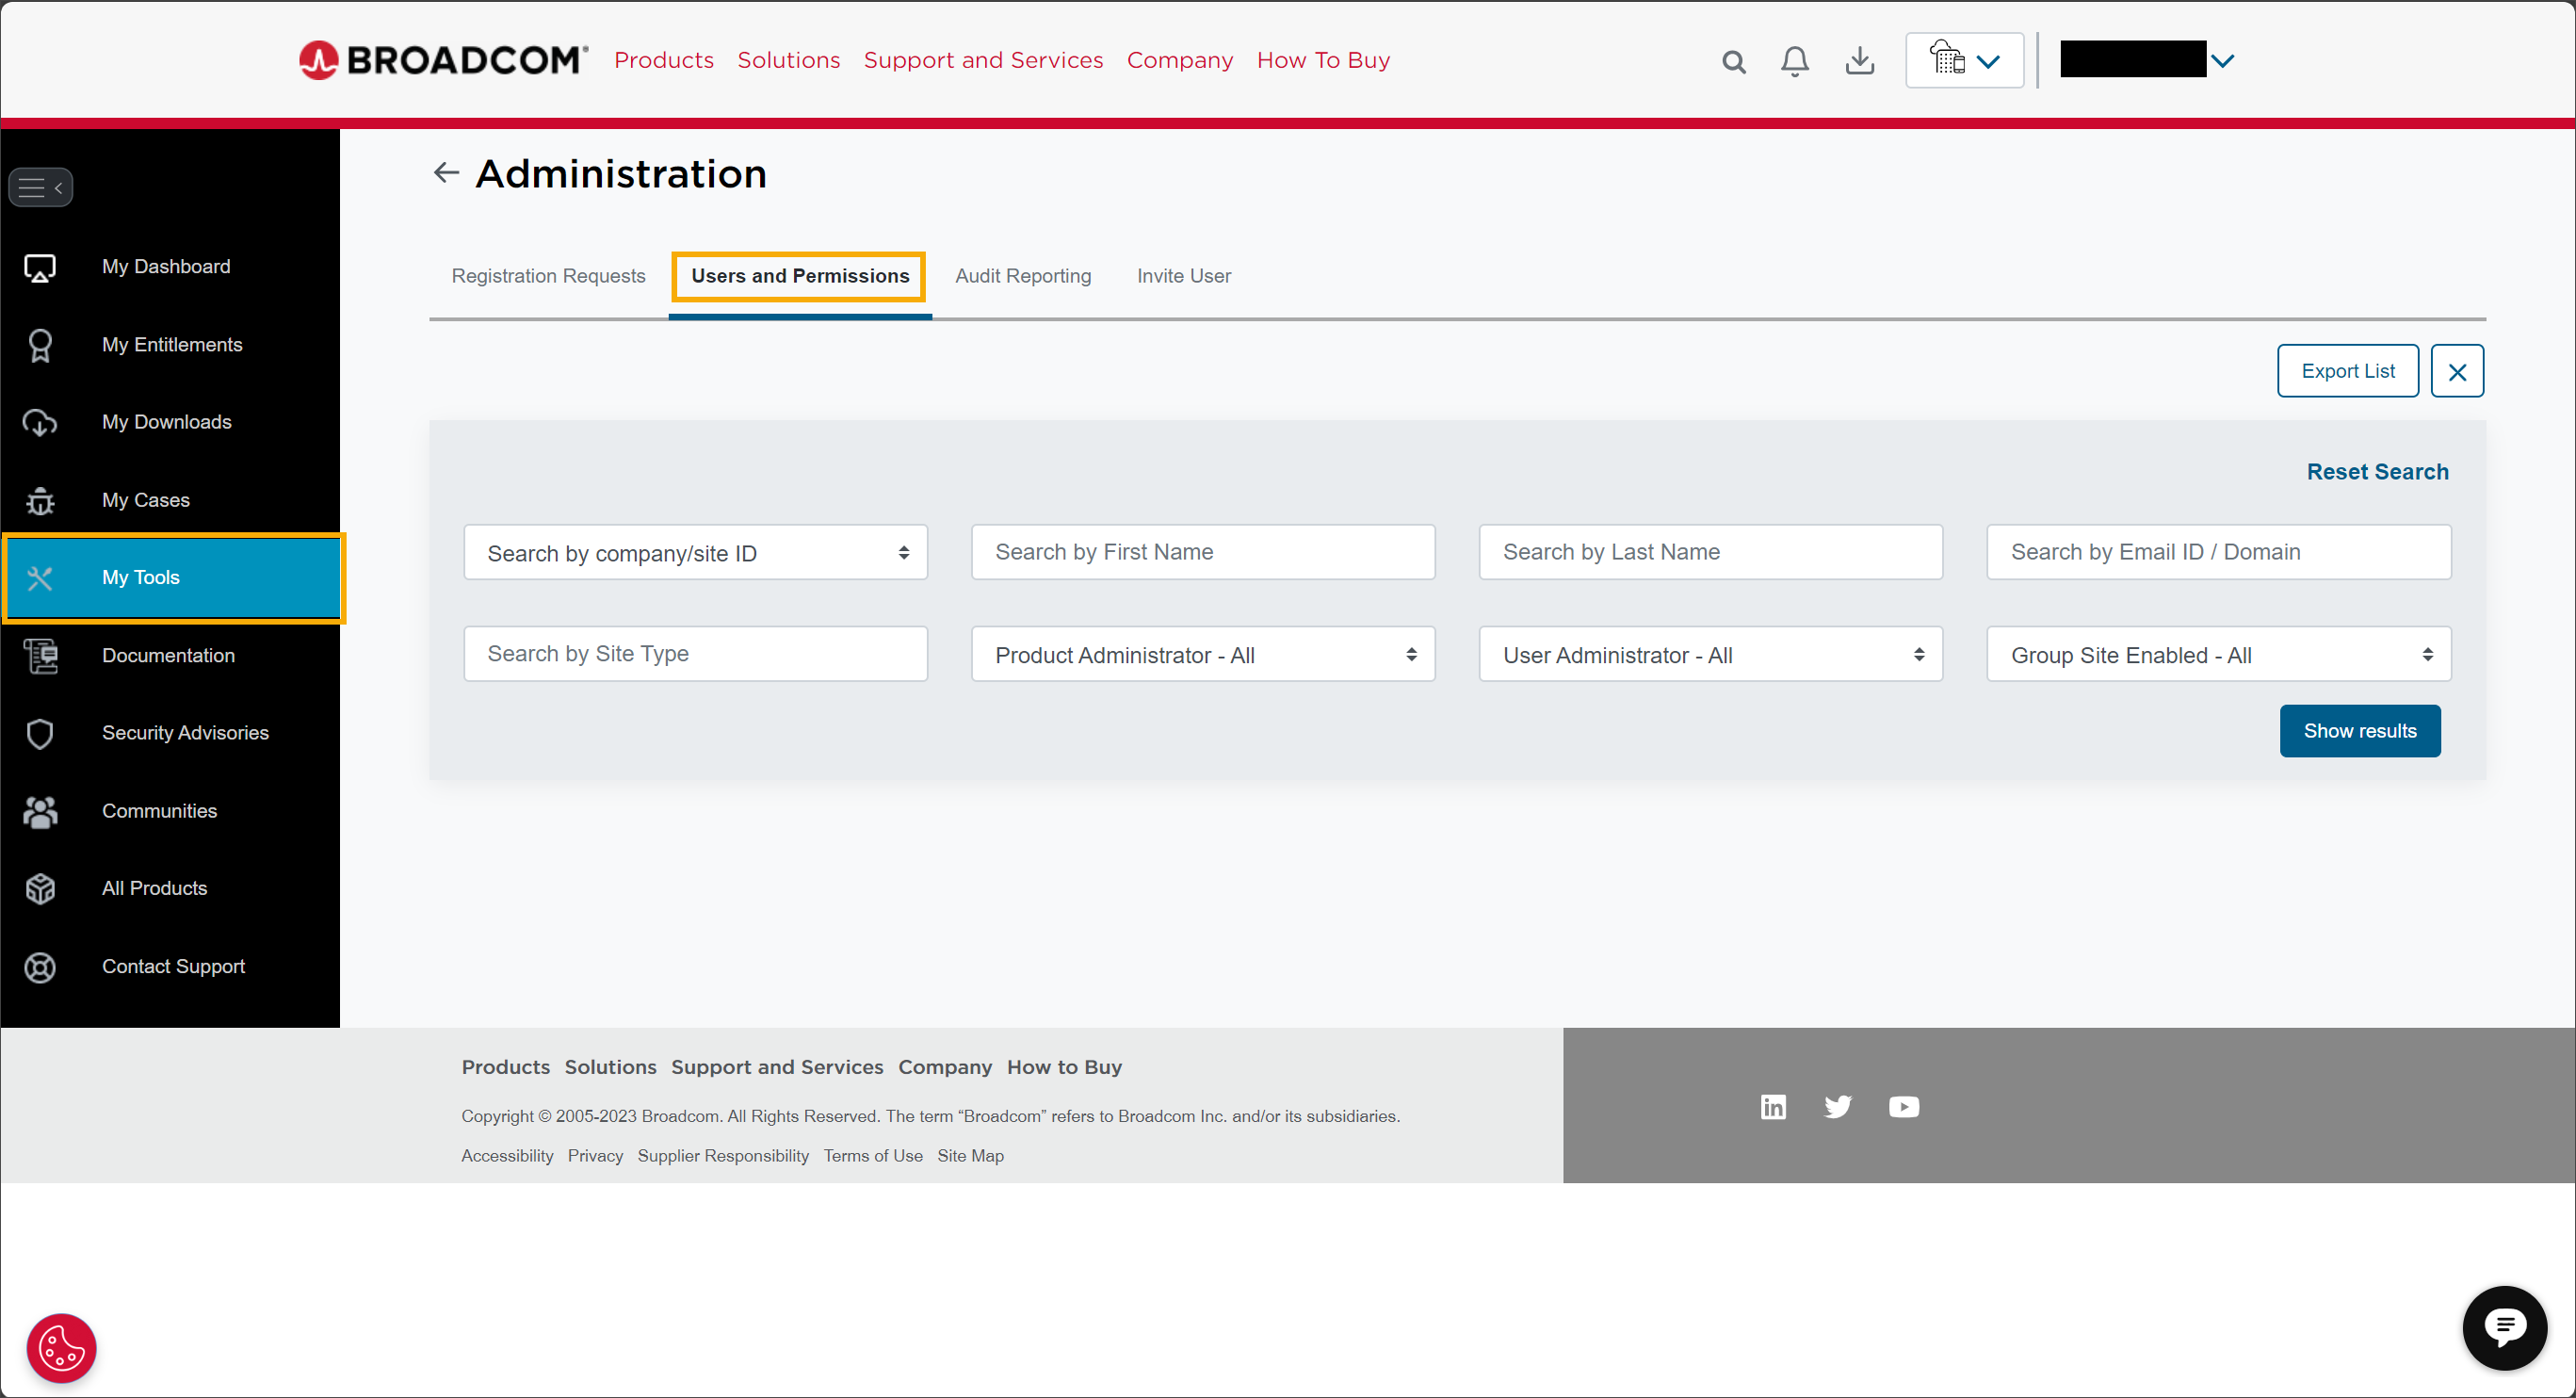
Task: Collapse the sidebar with hamburger toggle
Action: 41,187
